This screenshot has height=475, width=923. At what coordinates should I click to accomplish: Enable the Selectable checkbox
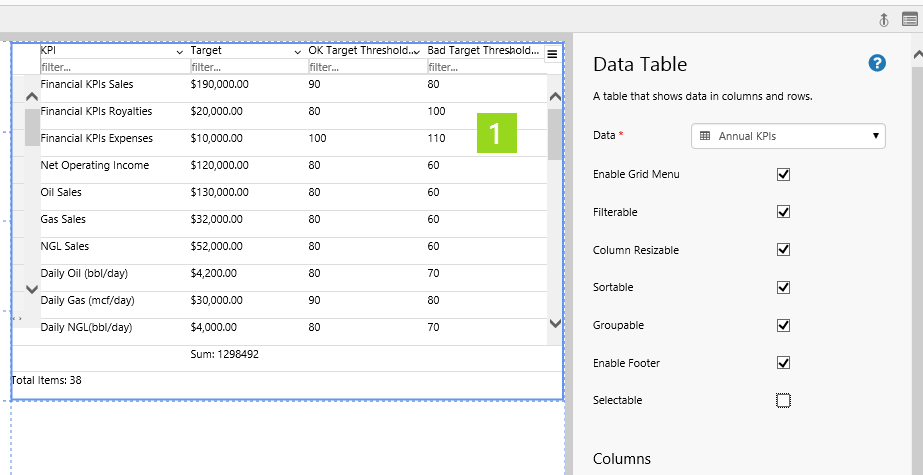coord(783,400)
